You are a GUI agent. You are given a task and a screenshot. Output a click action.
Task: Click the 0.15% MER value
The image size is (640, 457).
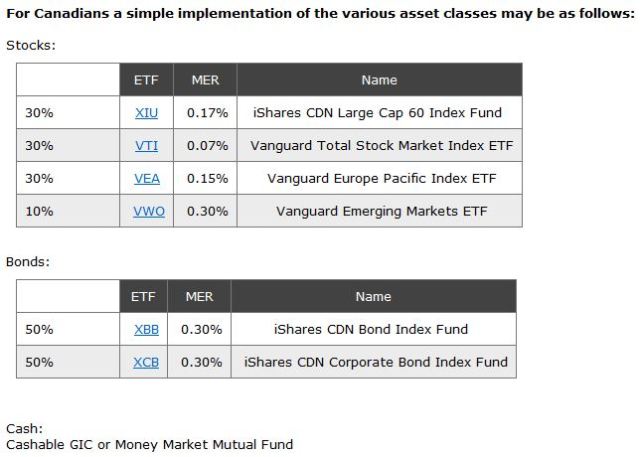coord(207,179)
